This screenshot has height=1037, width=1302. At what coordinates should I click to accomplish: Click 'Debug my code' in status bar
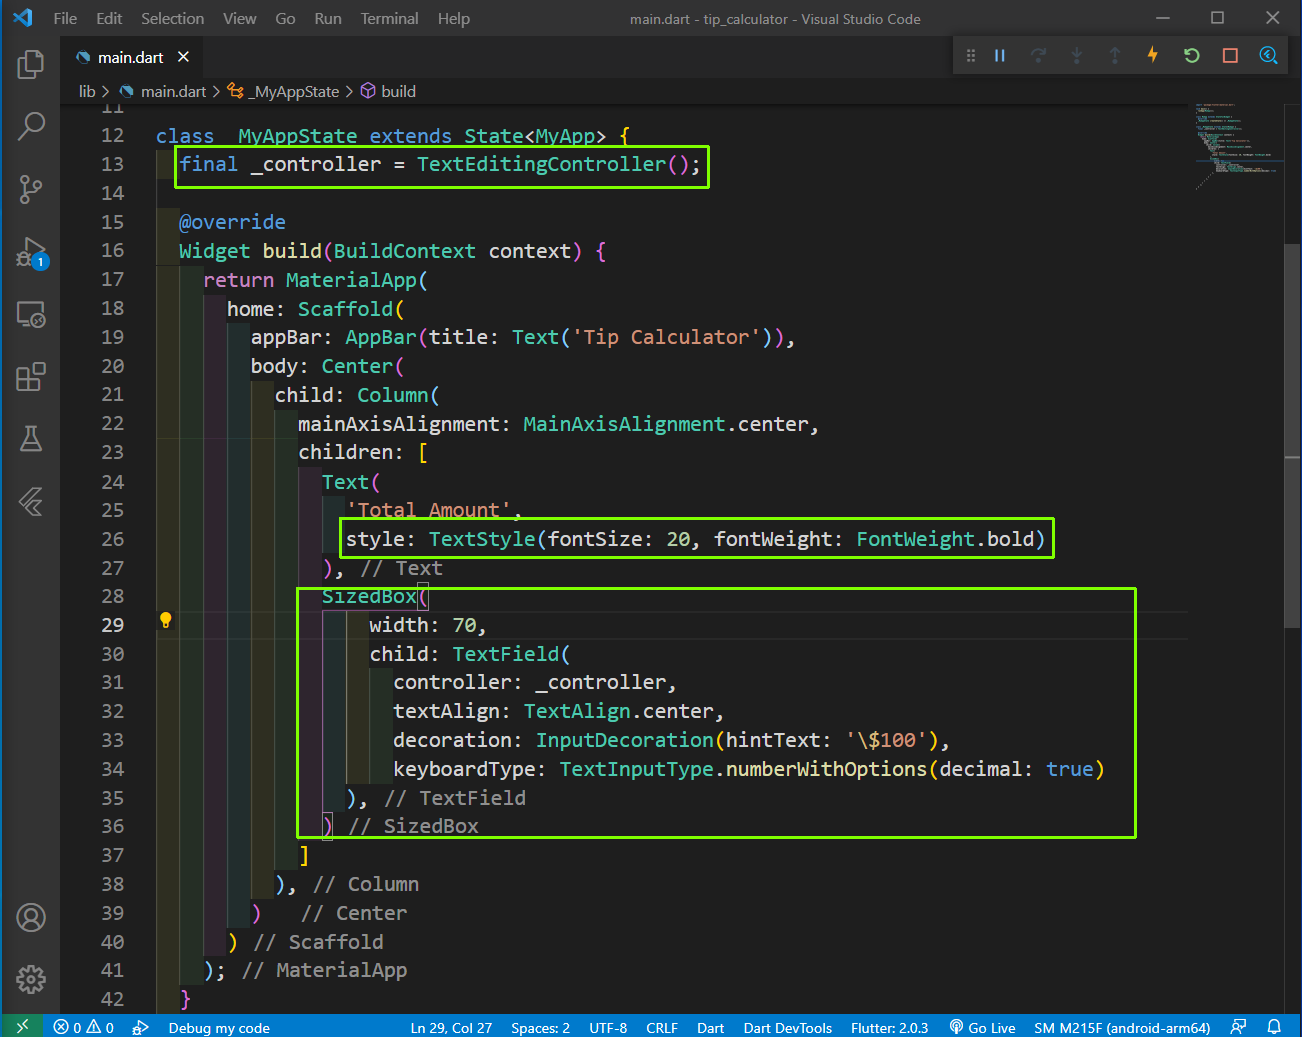tap(219, 1027)
